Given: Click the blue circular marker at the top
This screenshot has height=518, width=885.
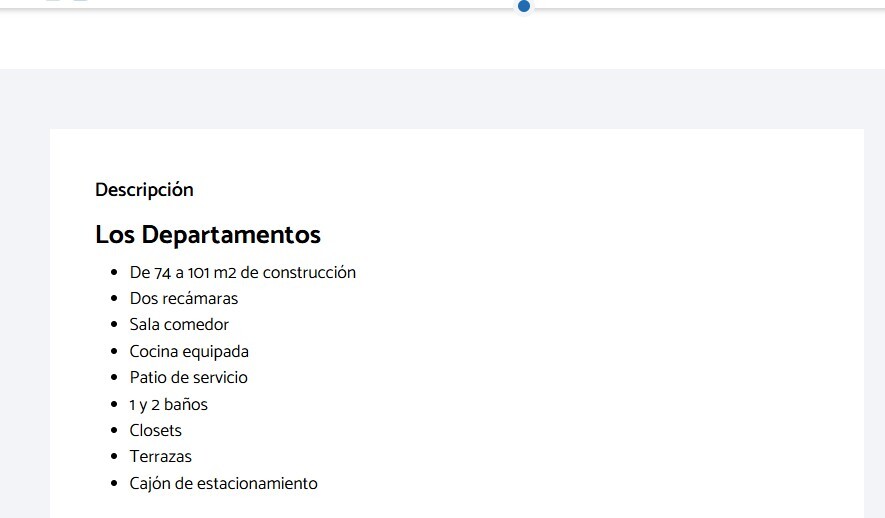Looking at the screenshot, I should (523, 5).
